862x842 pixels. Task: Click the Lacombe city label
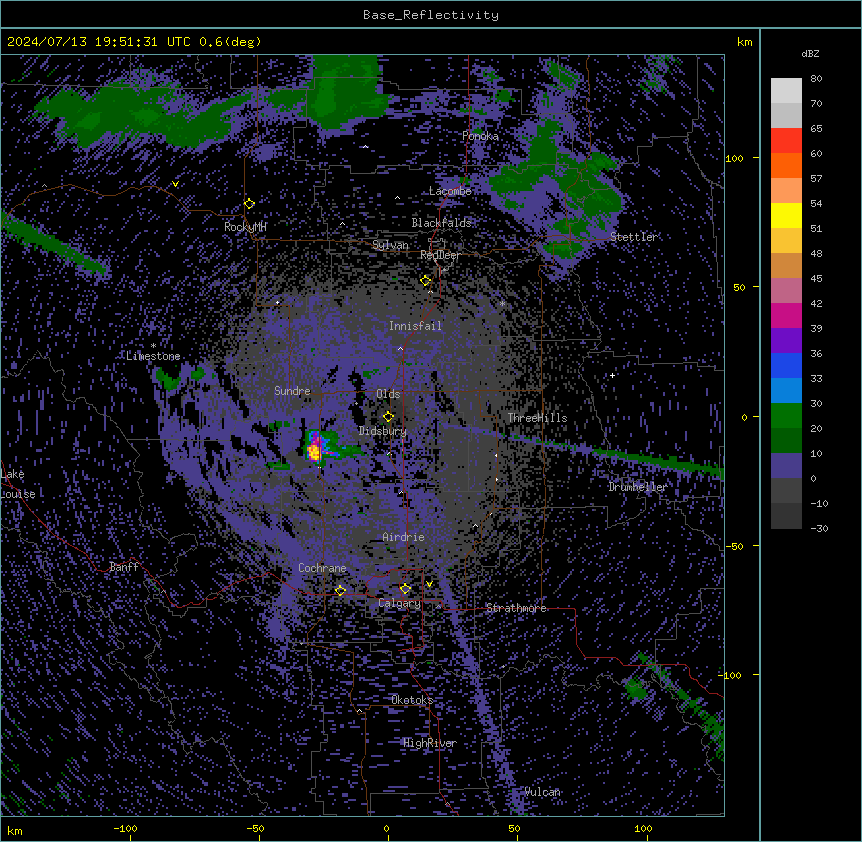(x=450, y=191)
